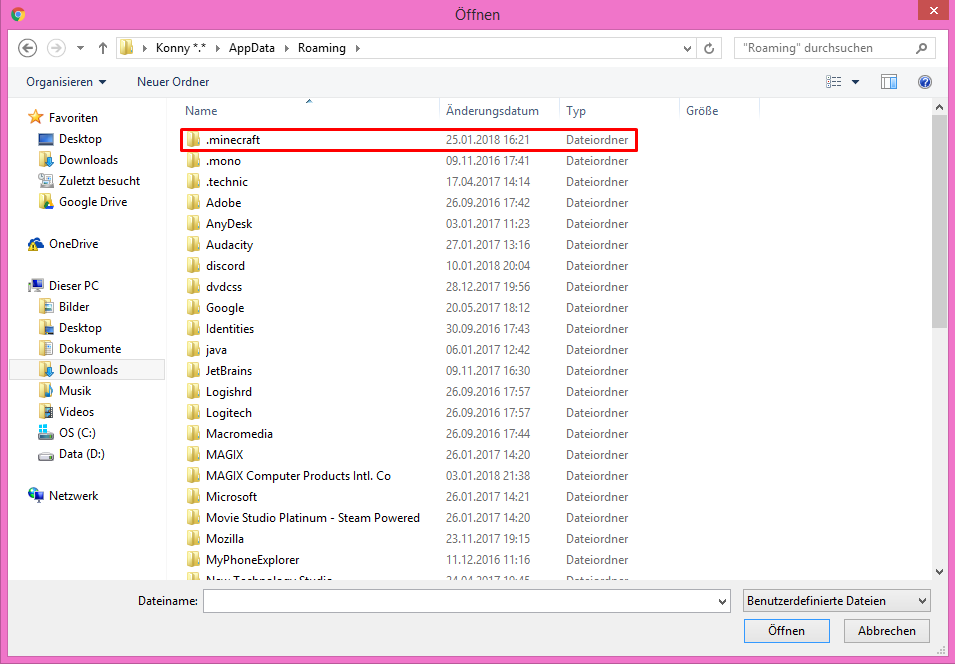Select "Movie Studio Platinum - Steam Powered" folder

click(x=312, y=518)
